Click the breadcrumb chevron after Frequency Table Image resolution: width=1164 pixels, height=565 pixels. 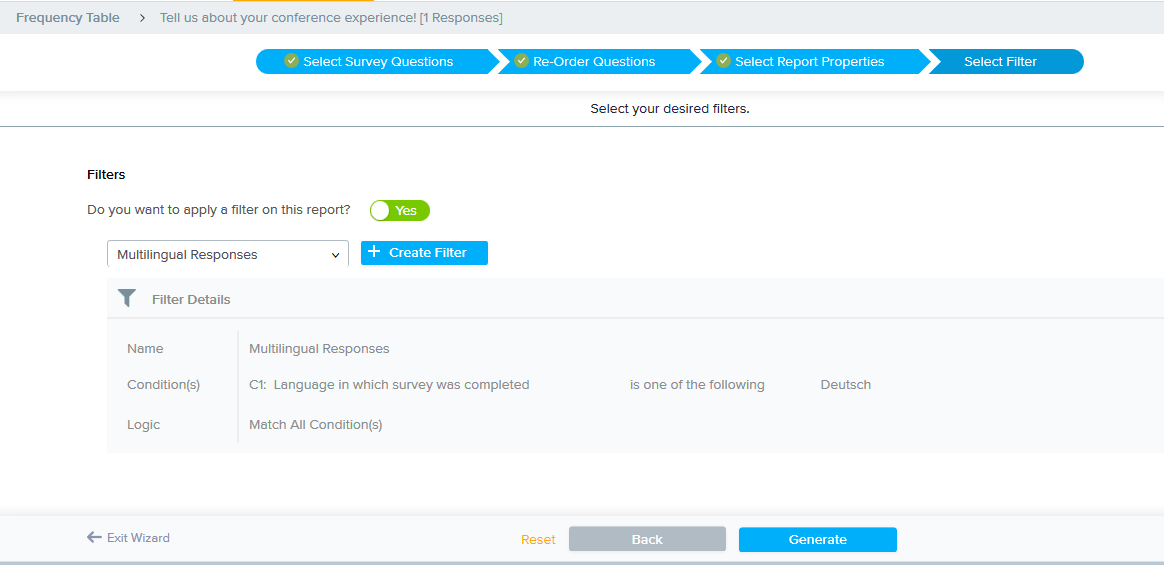click(141, 18)
